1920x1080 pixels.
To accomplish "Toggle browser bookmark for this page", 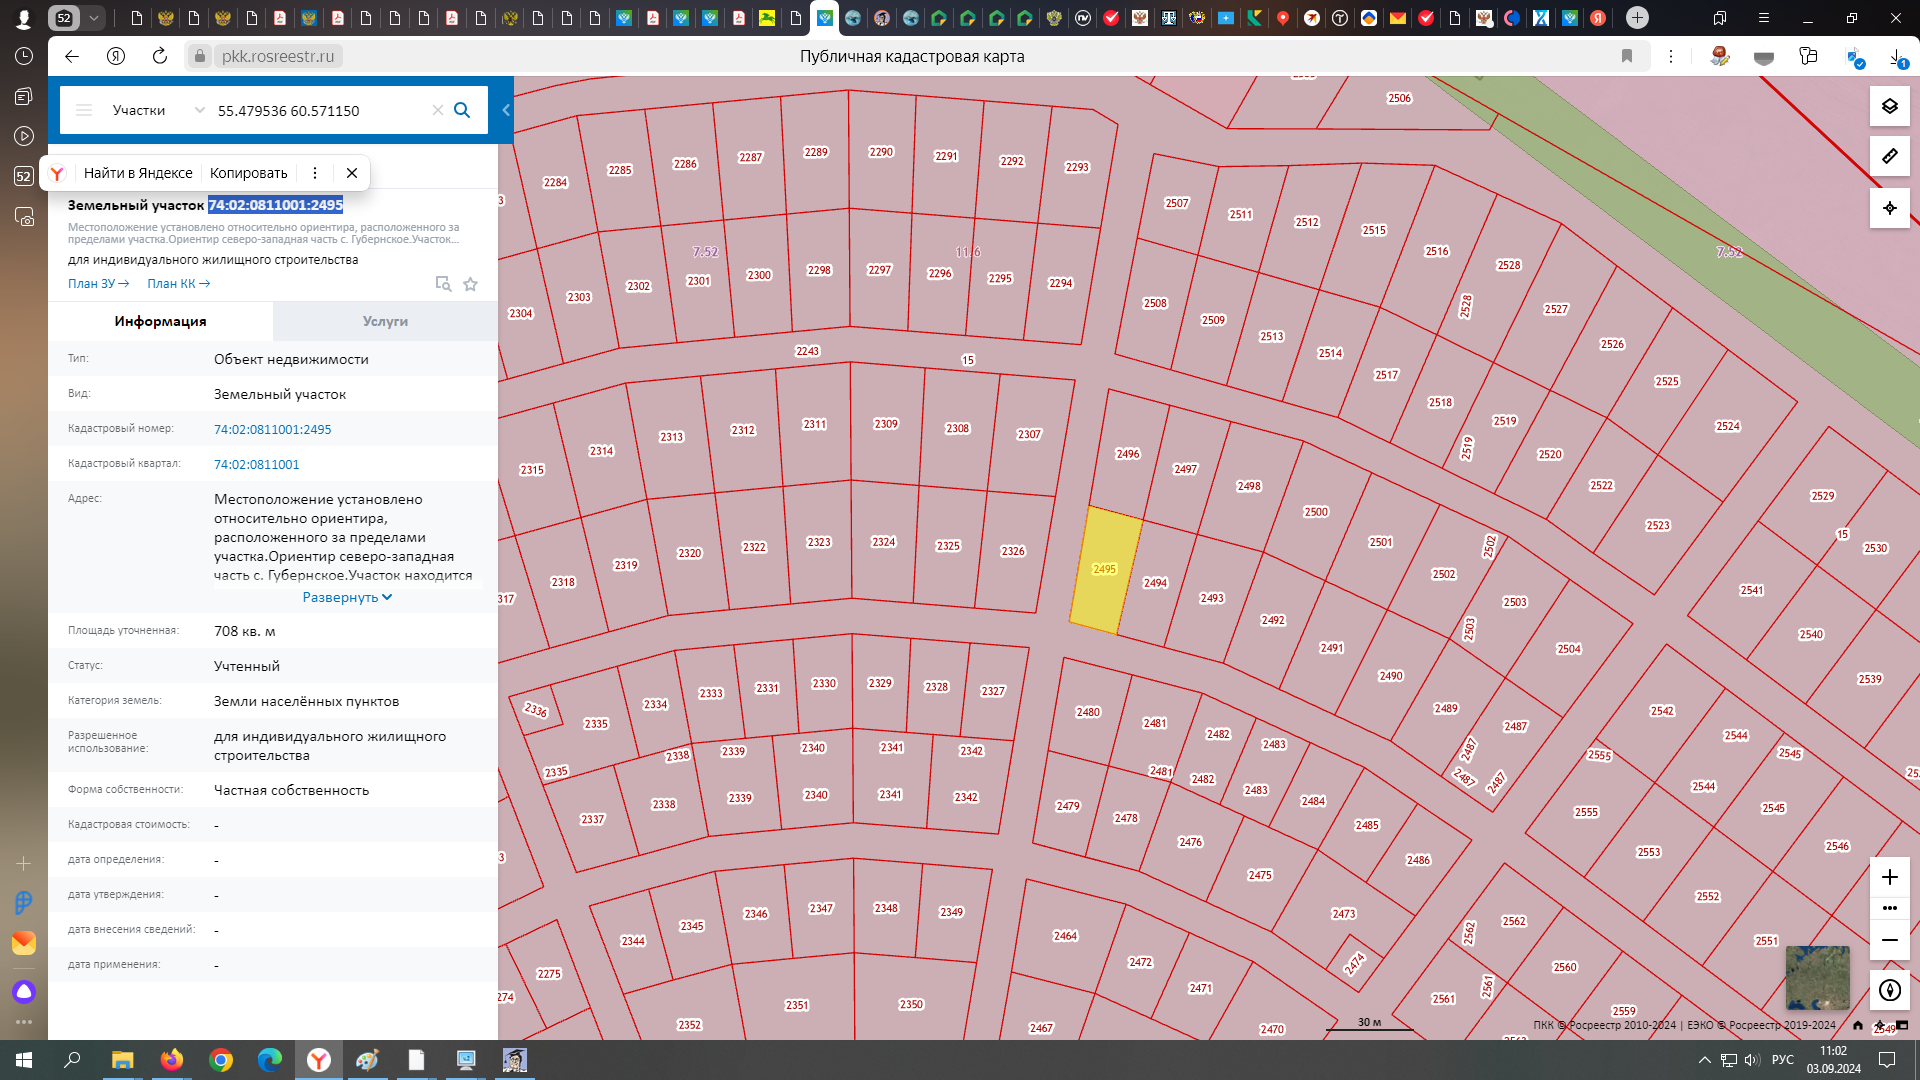I will [1627, 56].
